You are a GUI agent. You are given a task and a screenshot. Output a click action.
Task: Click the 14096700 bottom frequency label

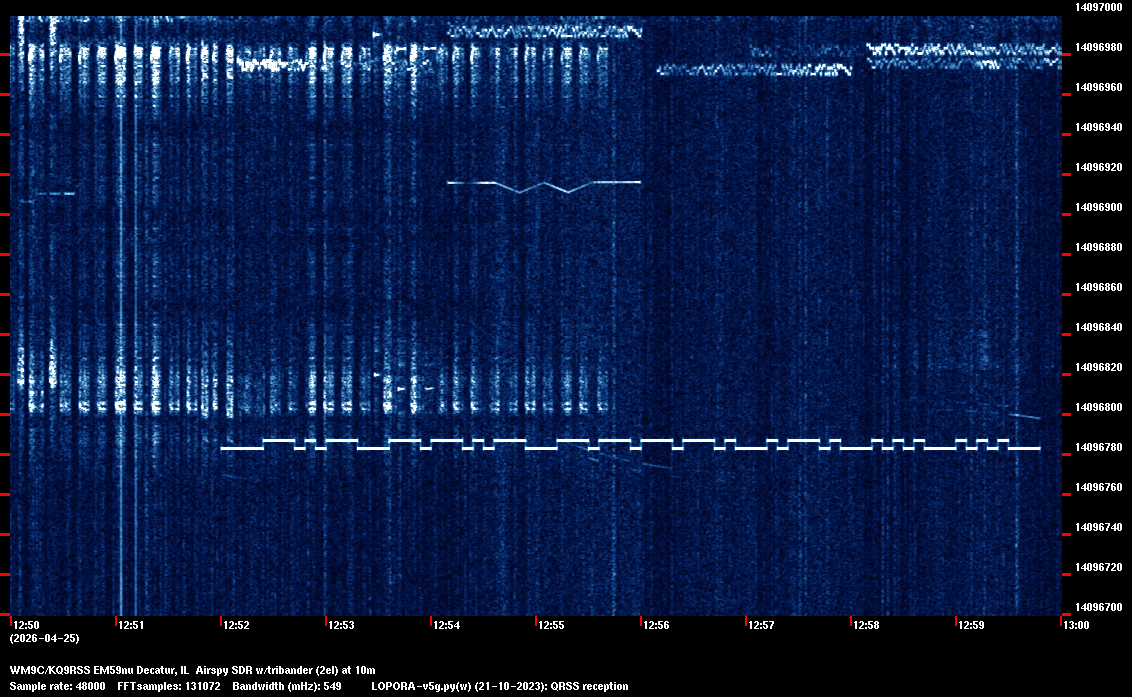pyautogui.click(x=1096, y=607)
